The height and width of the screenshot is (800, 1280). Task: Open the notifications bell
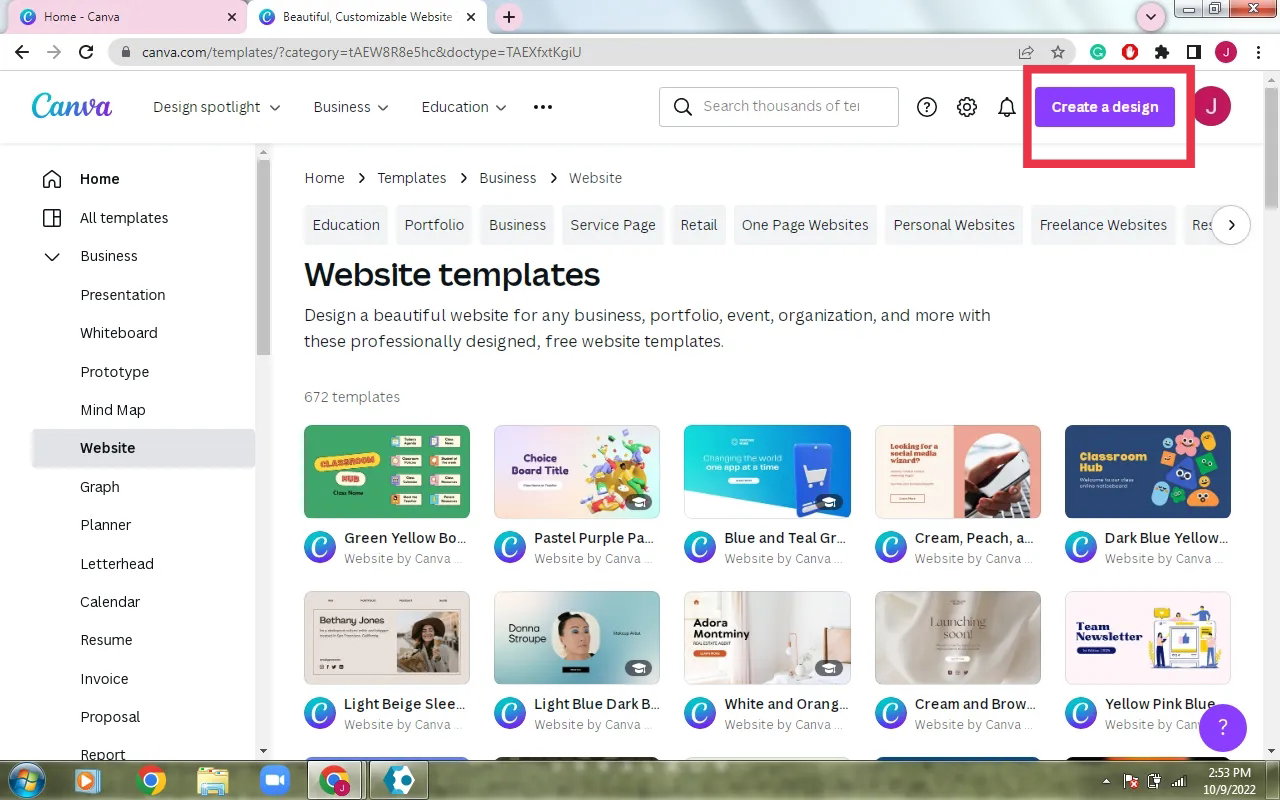(x=1007, y=107)
